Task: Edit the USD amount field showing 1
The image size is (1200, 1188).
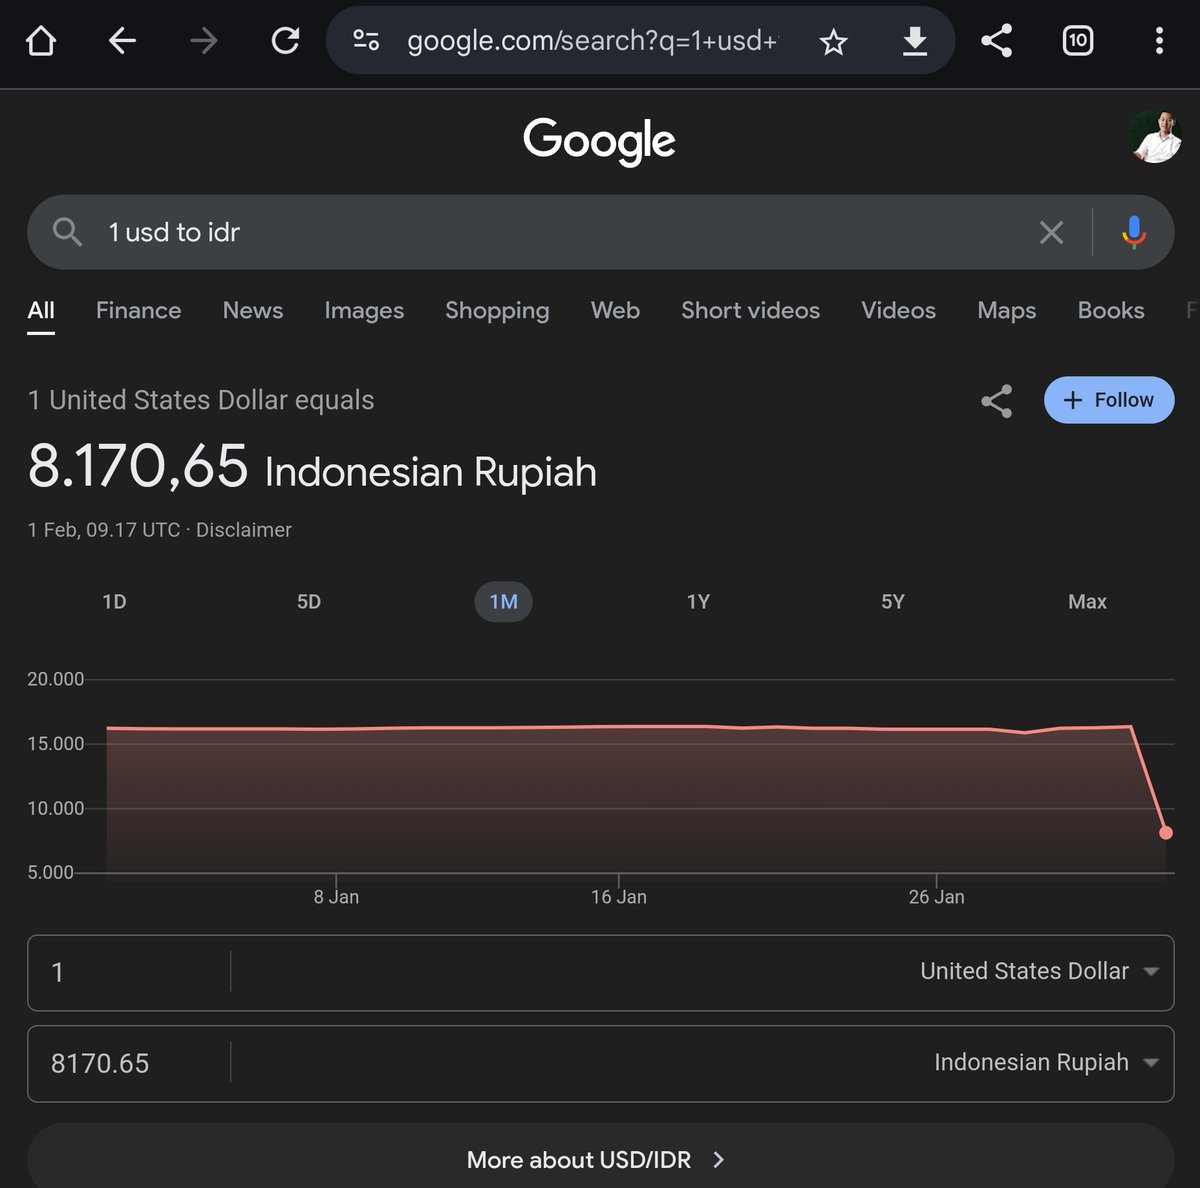Action: [130, 972]
